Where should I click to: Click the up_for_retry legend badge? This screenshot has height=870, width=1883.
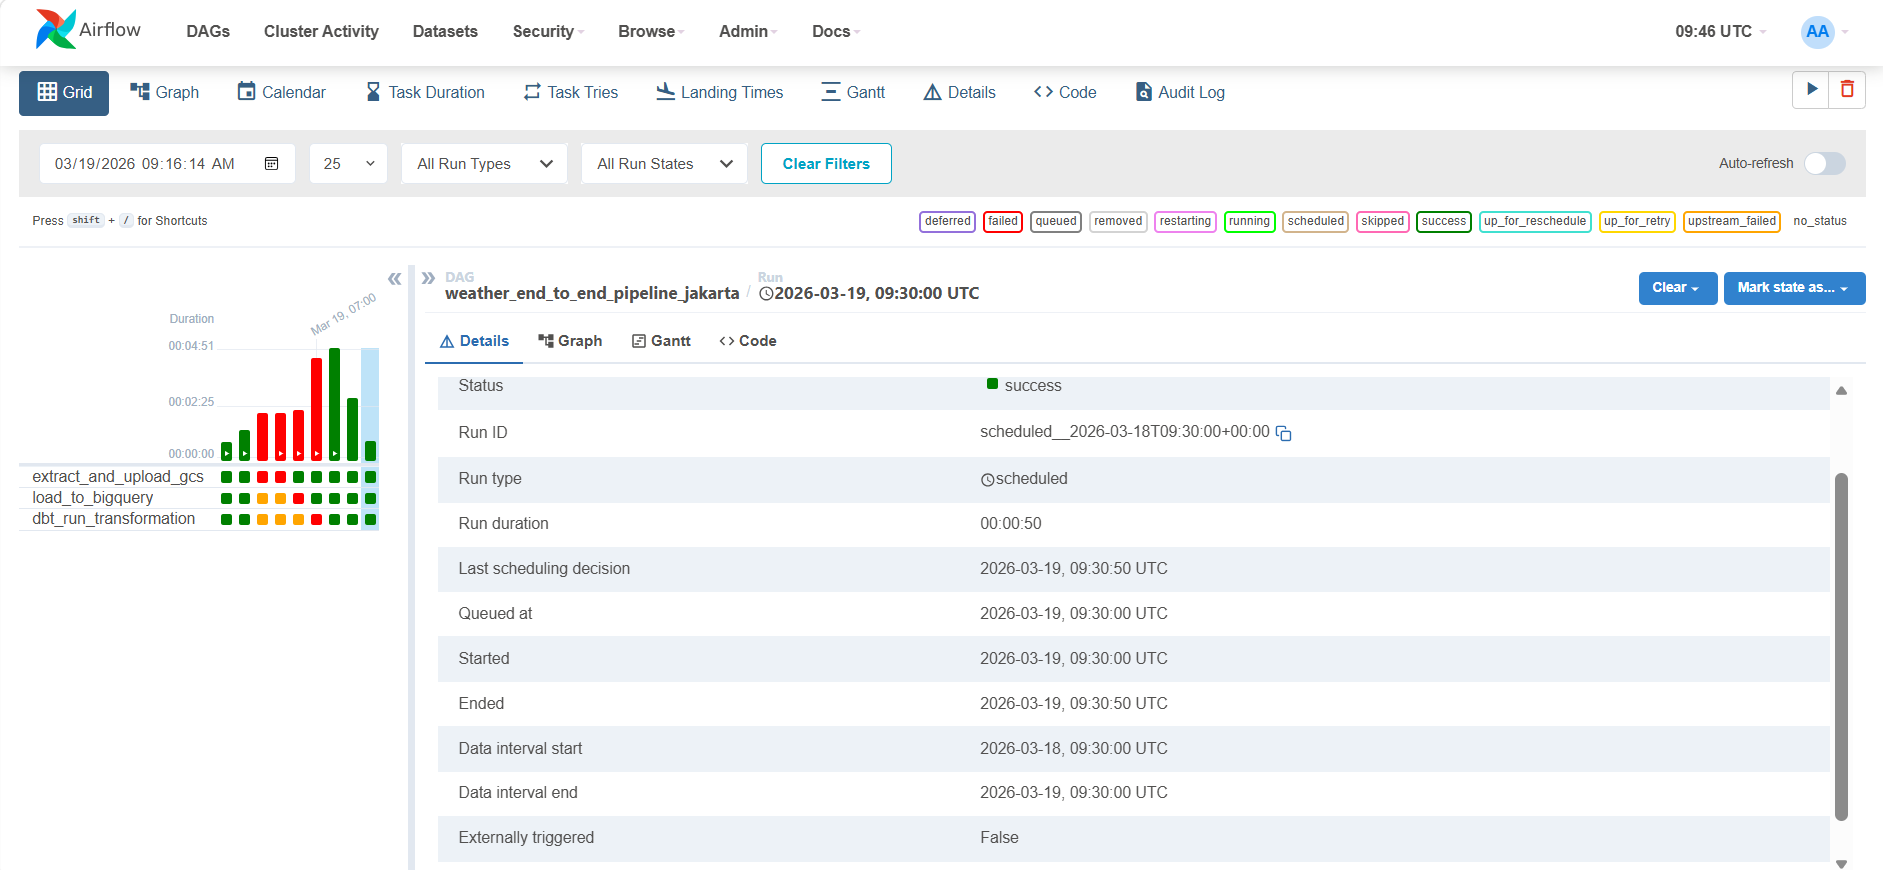(x=1637, y=221)
